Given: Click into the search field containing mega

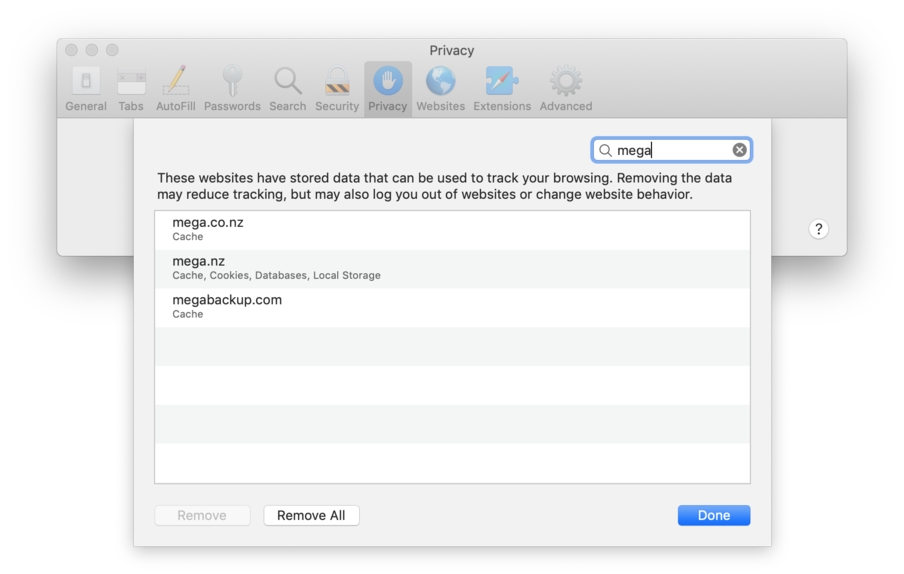Looking at the screenshot, I should click(672, 150).
